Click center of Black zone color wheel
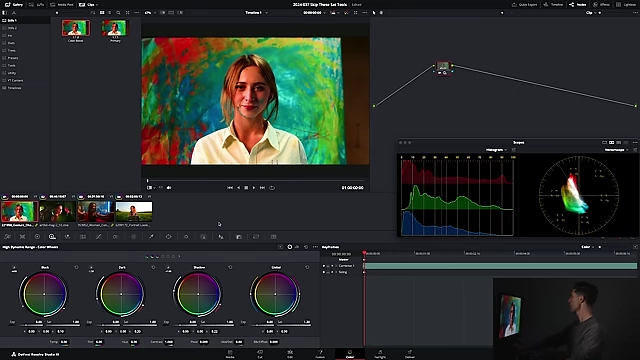The height and width of the screenshot is (360, 640). [x=44, y=294]
